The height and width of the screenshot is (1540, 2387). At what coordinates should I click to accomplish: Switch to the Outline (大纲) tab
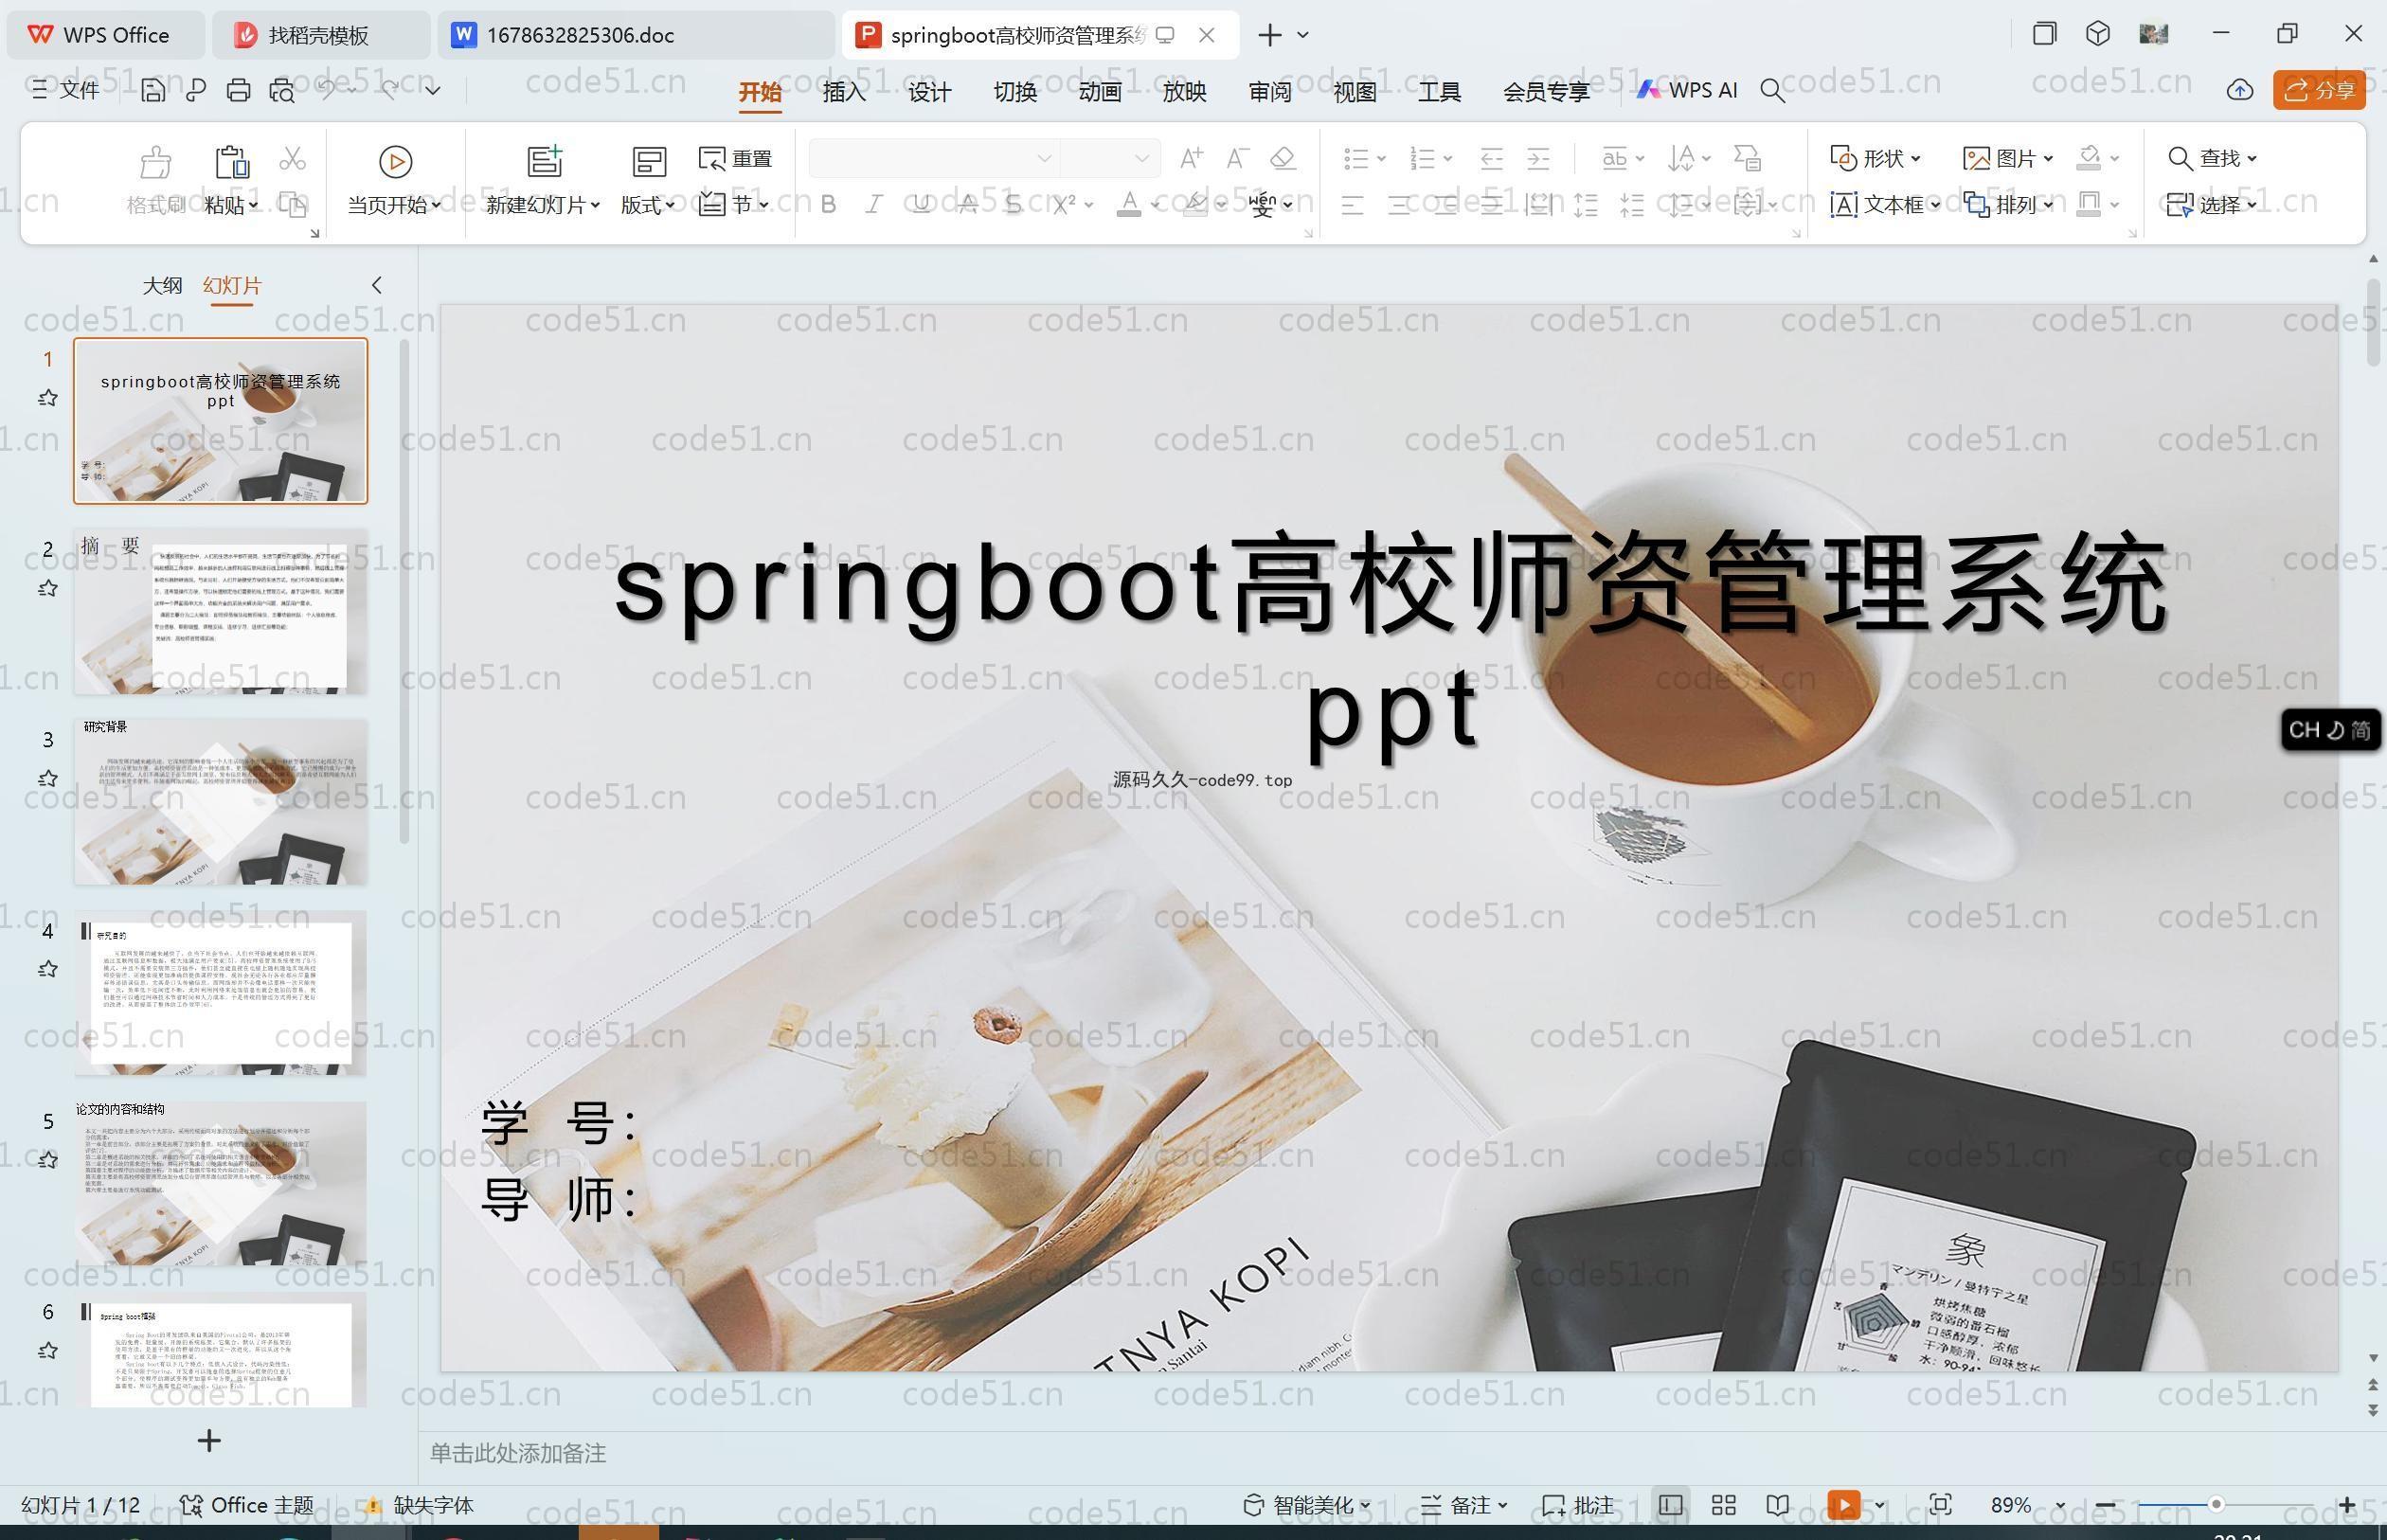(162, 285)
